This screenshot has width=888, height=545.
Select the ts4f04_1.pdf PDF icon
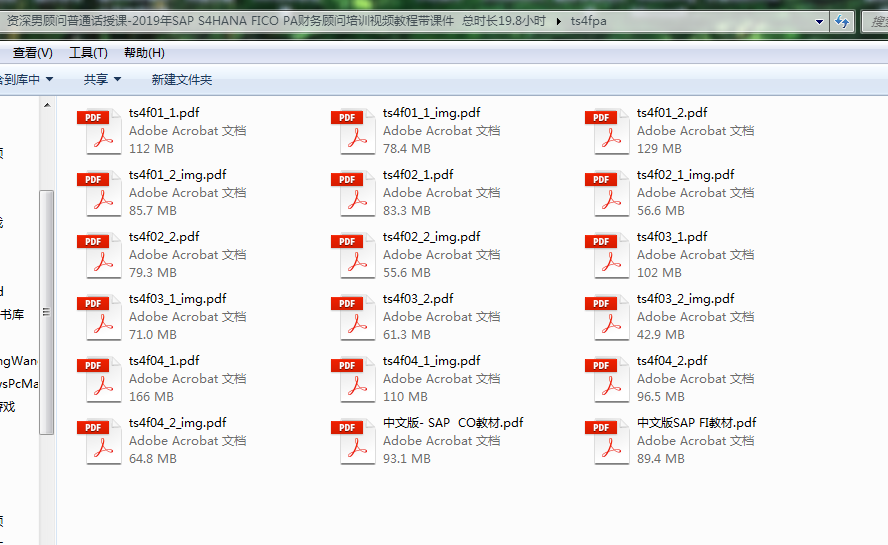[98, 379]
